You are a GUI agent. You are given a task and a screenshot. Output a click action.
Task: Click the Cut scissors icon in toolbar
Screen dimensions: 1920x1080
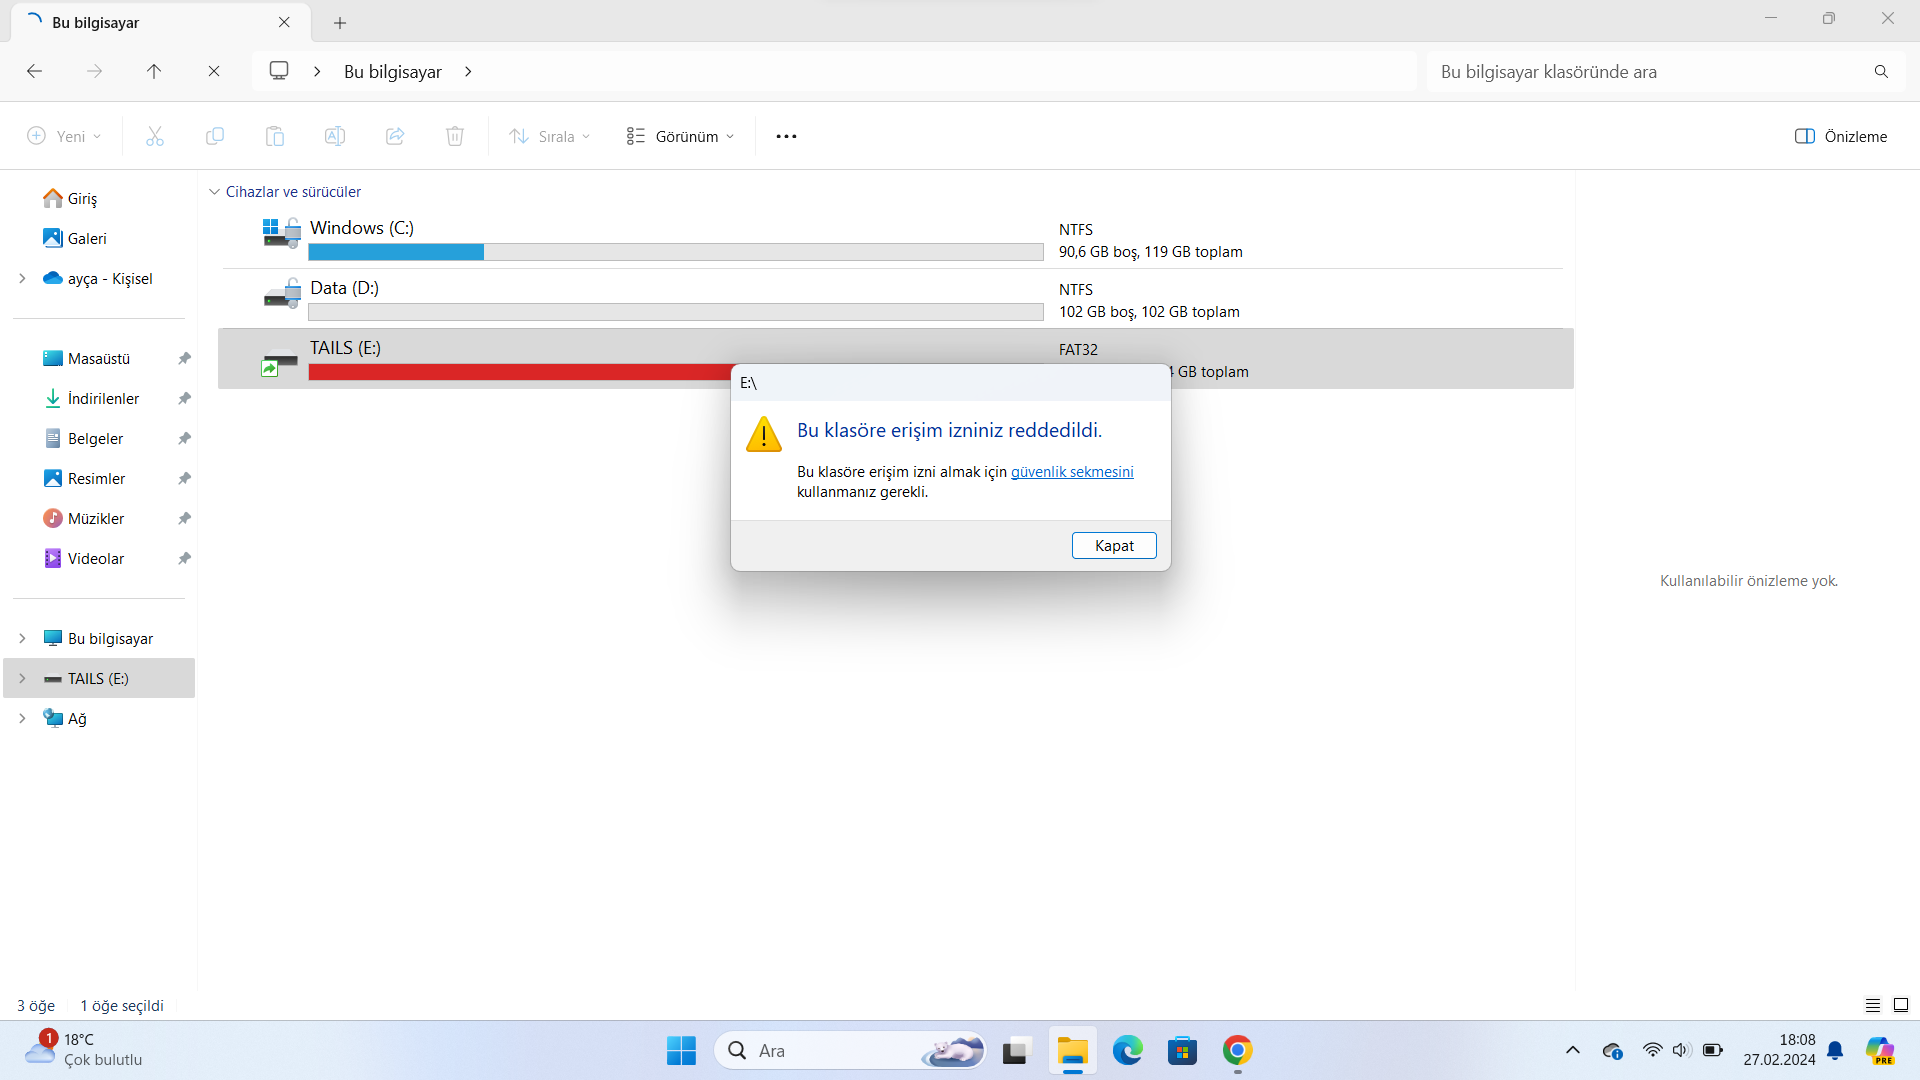pos(154,137)
